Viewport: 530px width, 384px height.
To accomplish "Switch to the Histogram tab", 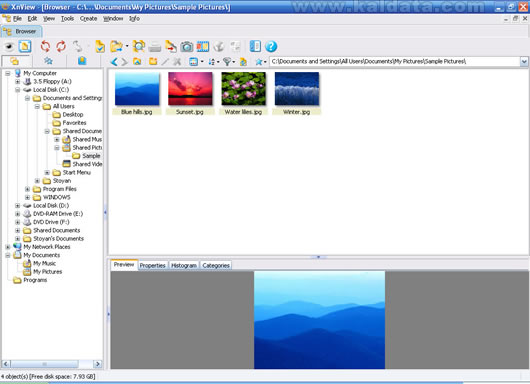I will (x=184, y=266).
